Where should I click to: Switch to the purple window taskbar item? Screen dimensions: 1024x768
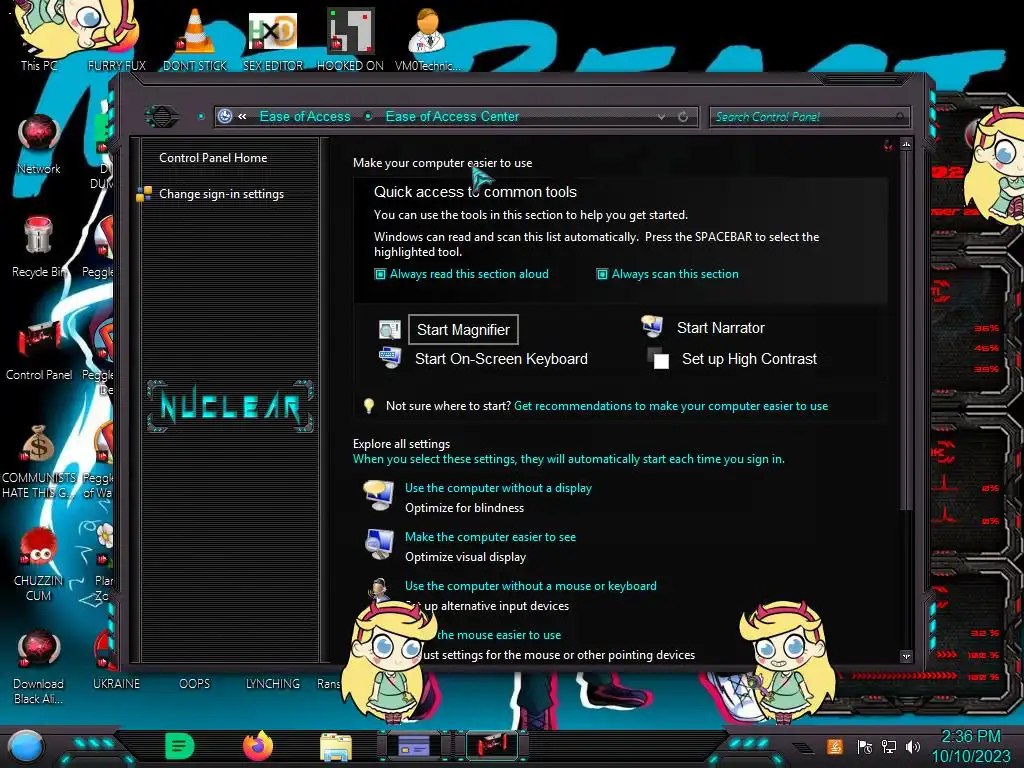[414, 746]
